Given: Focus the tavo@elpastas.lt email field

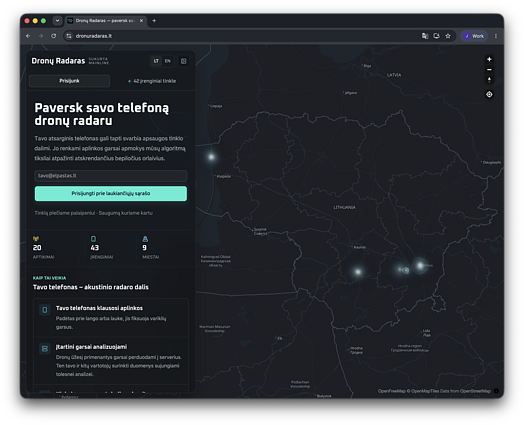Looking at the screenshot, I should [111, 176].
